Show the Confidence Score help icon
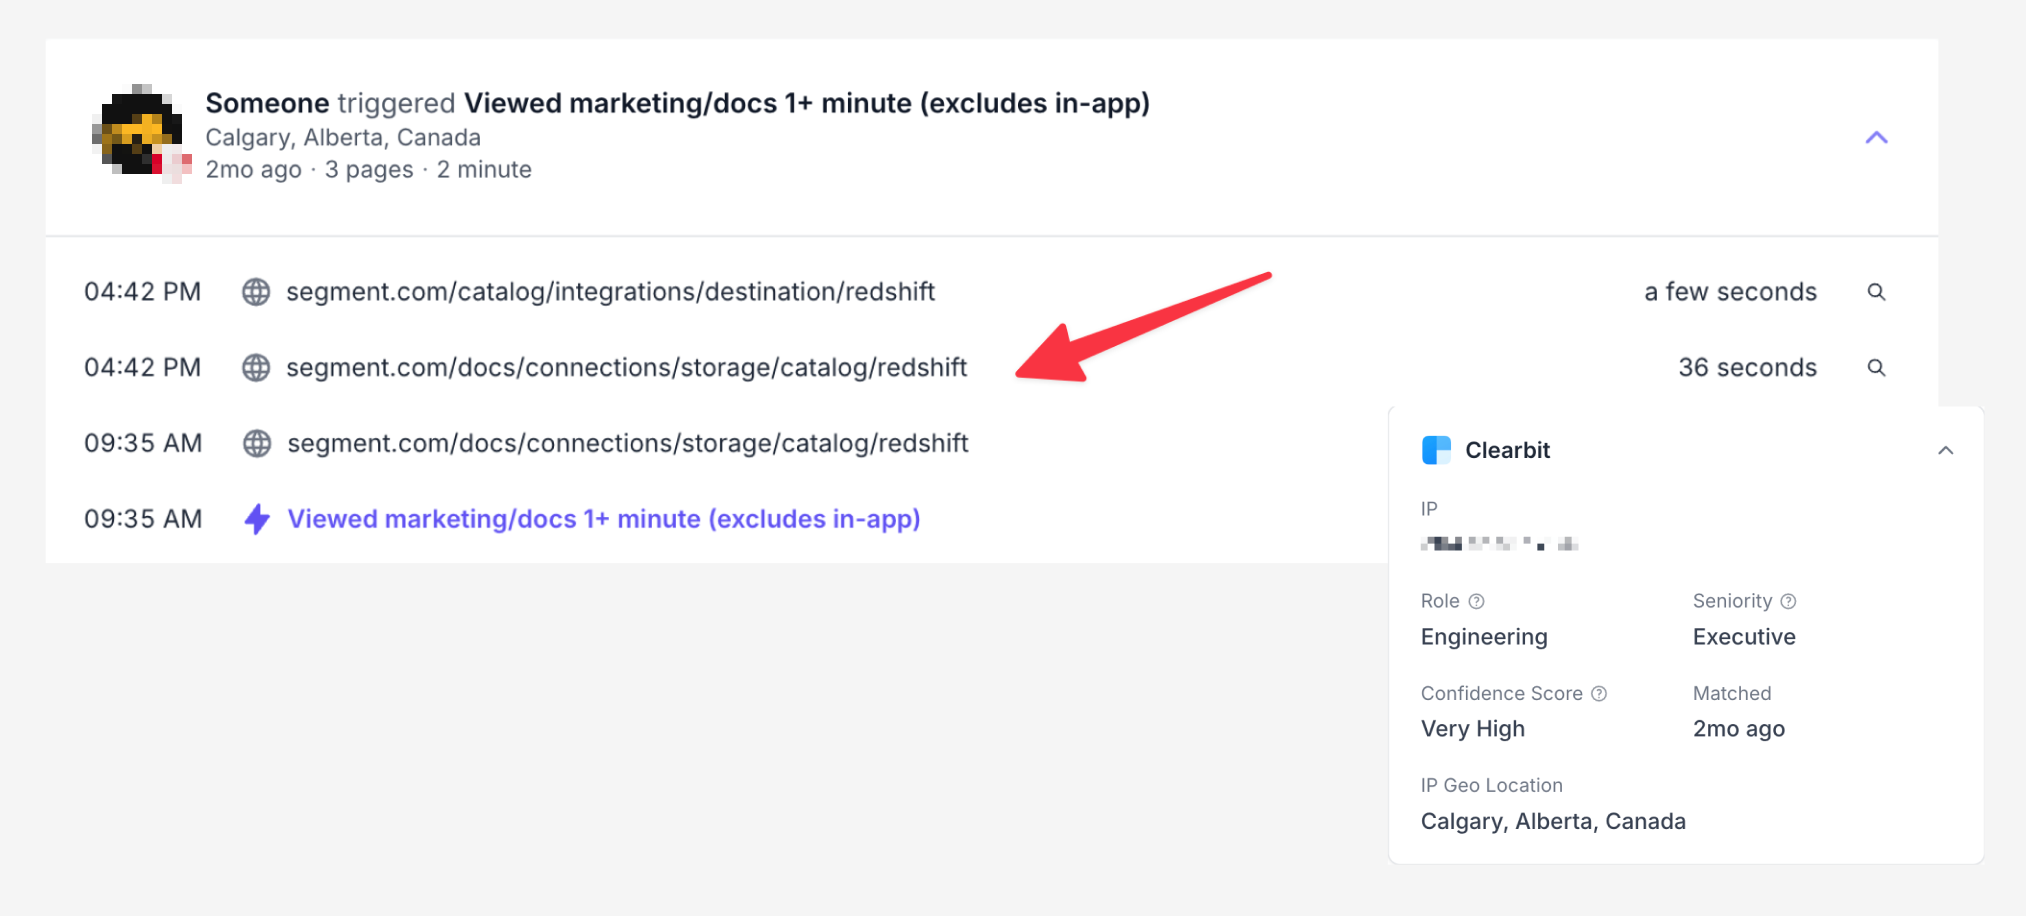2026x916 pixels. 1599,693
